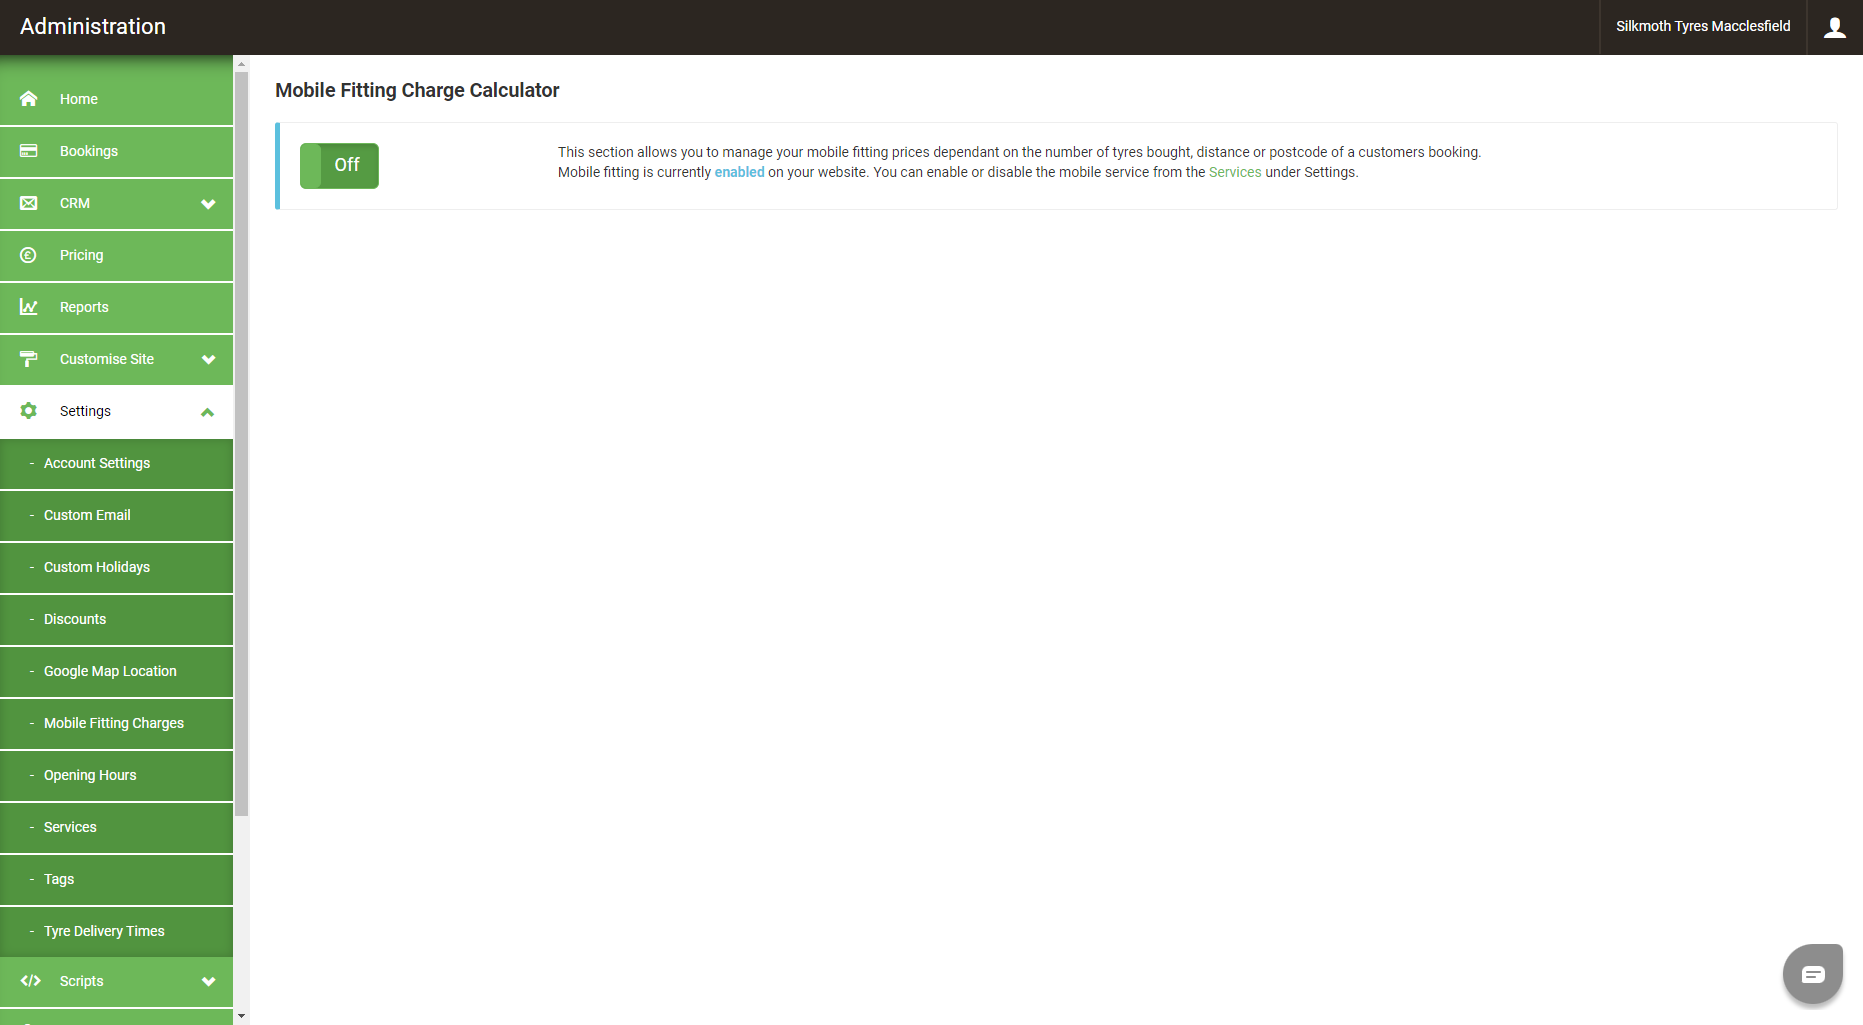Open the chat widget bubble

point(1812,974)
